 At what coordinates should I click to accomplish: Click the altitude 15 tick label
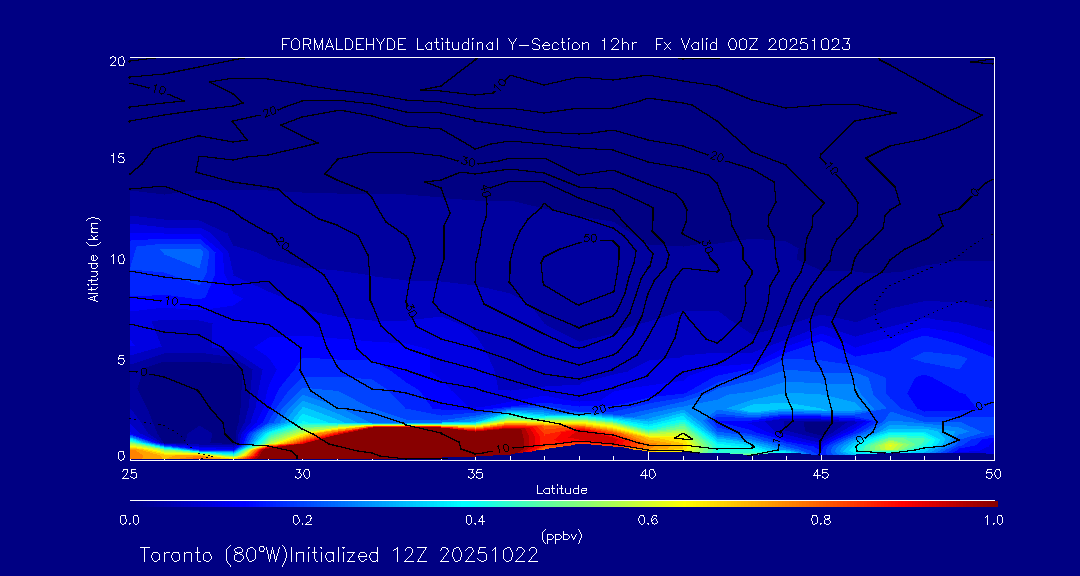(x=116, y=159)
